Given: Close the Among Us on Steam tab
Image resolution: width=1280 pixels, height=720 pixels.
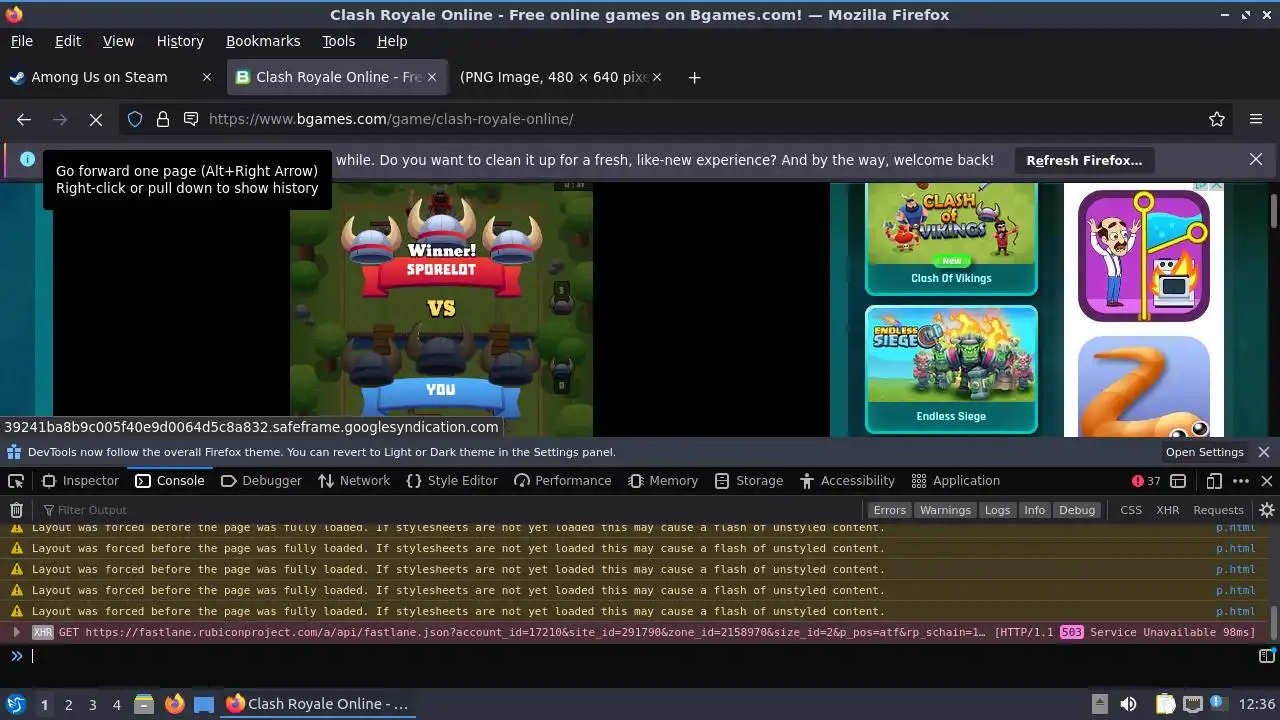Looking at the screenshot, I should point(207,77).
